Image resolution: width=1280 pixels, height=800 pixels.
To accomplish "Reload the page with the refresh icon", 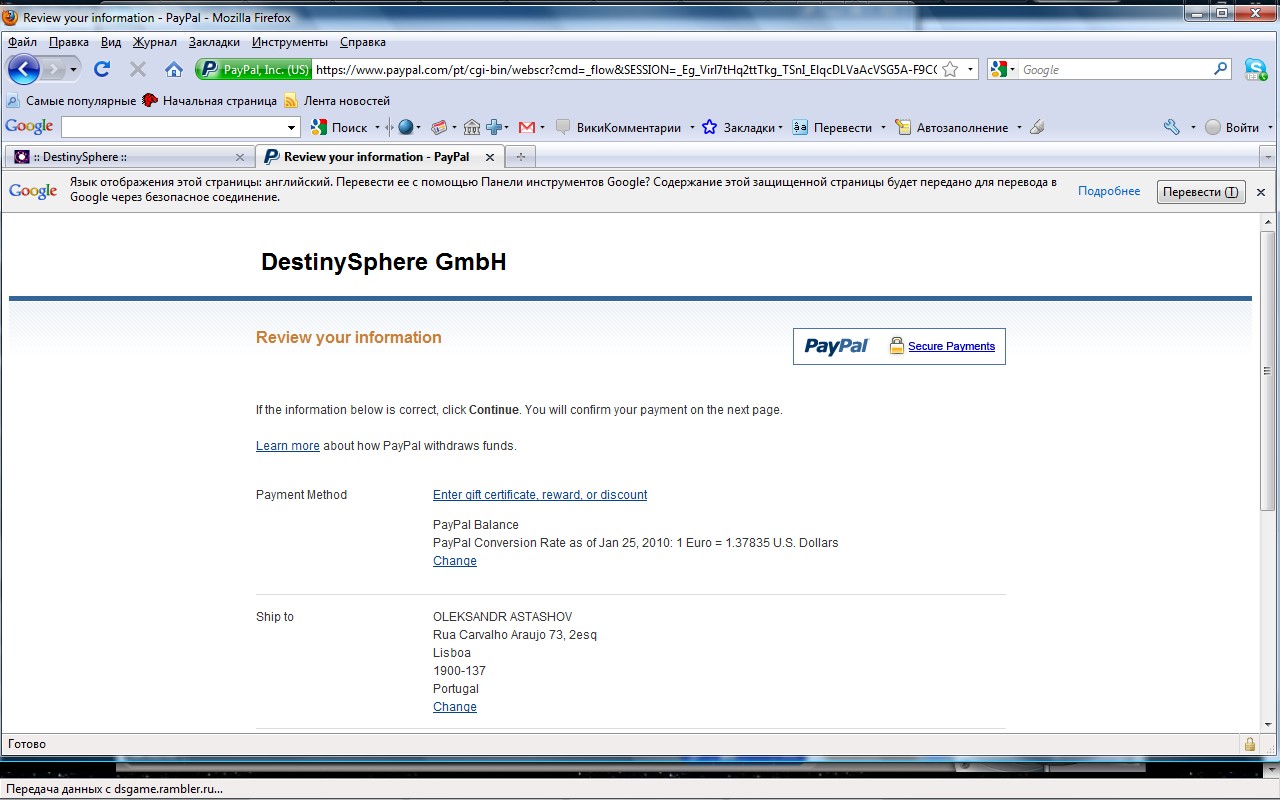I will pos(101,69).
